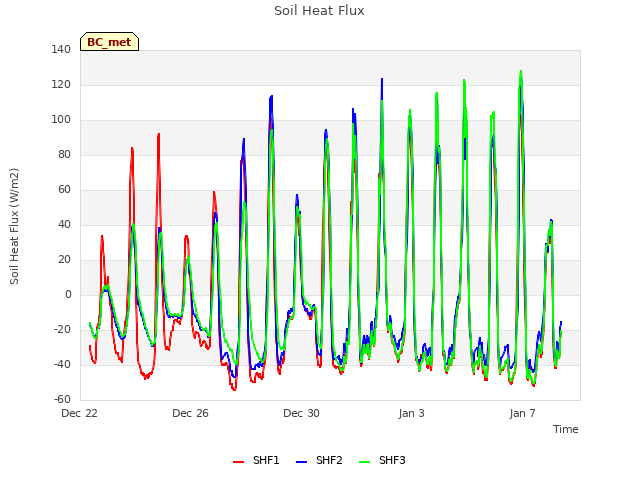Click the 'Soil Heat Flux (W/m2)' axis label
Image resolution: width=640 pixels, height=480 pixels.
coord(14,226)
